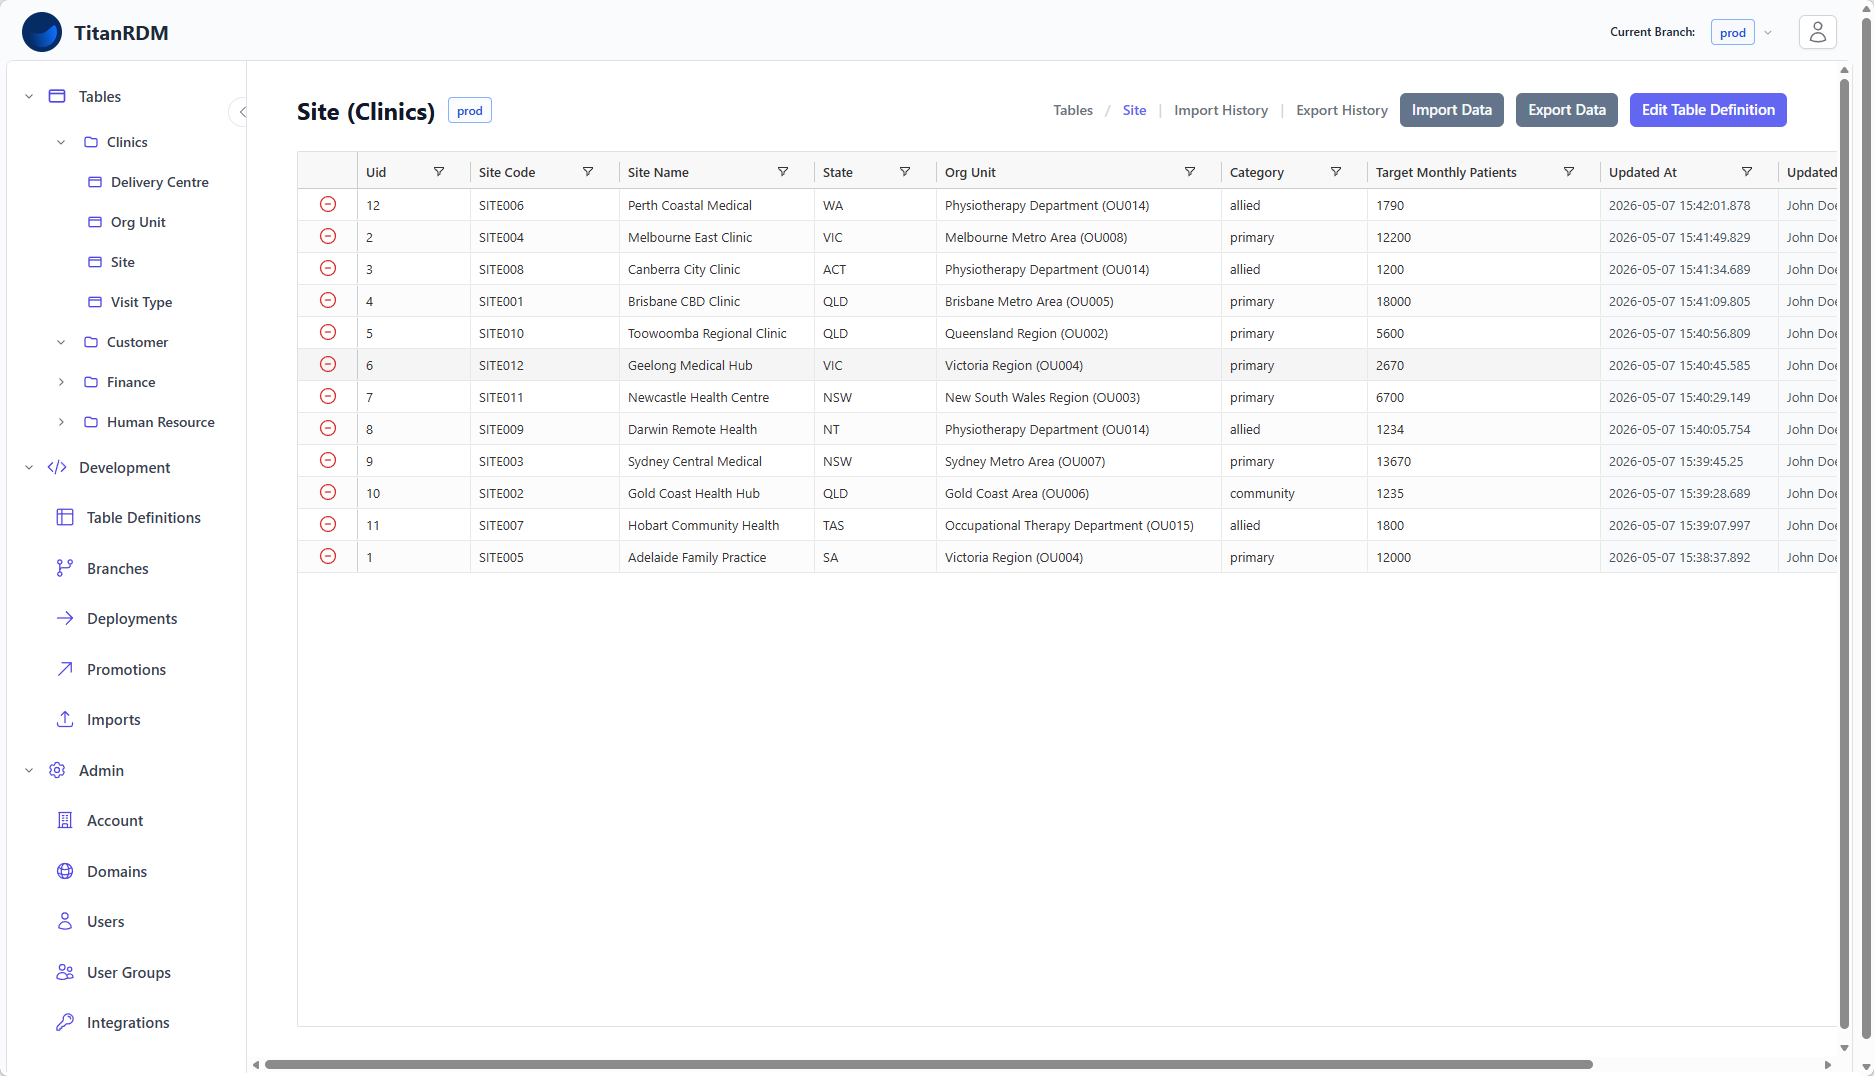Filter the Category column
Screen dimensions: 1874x1076
[x=1336, y=172]
